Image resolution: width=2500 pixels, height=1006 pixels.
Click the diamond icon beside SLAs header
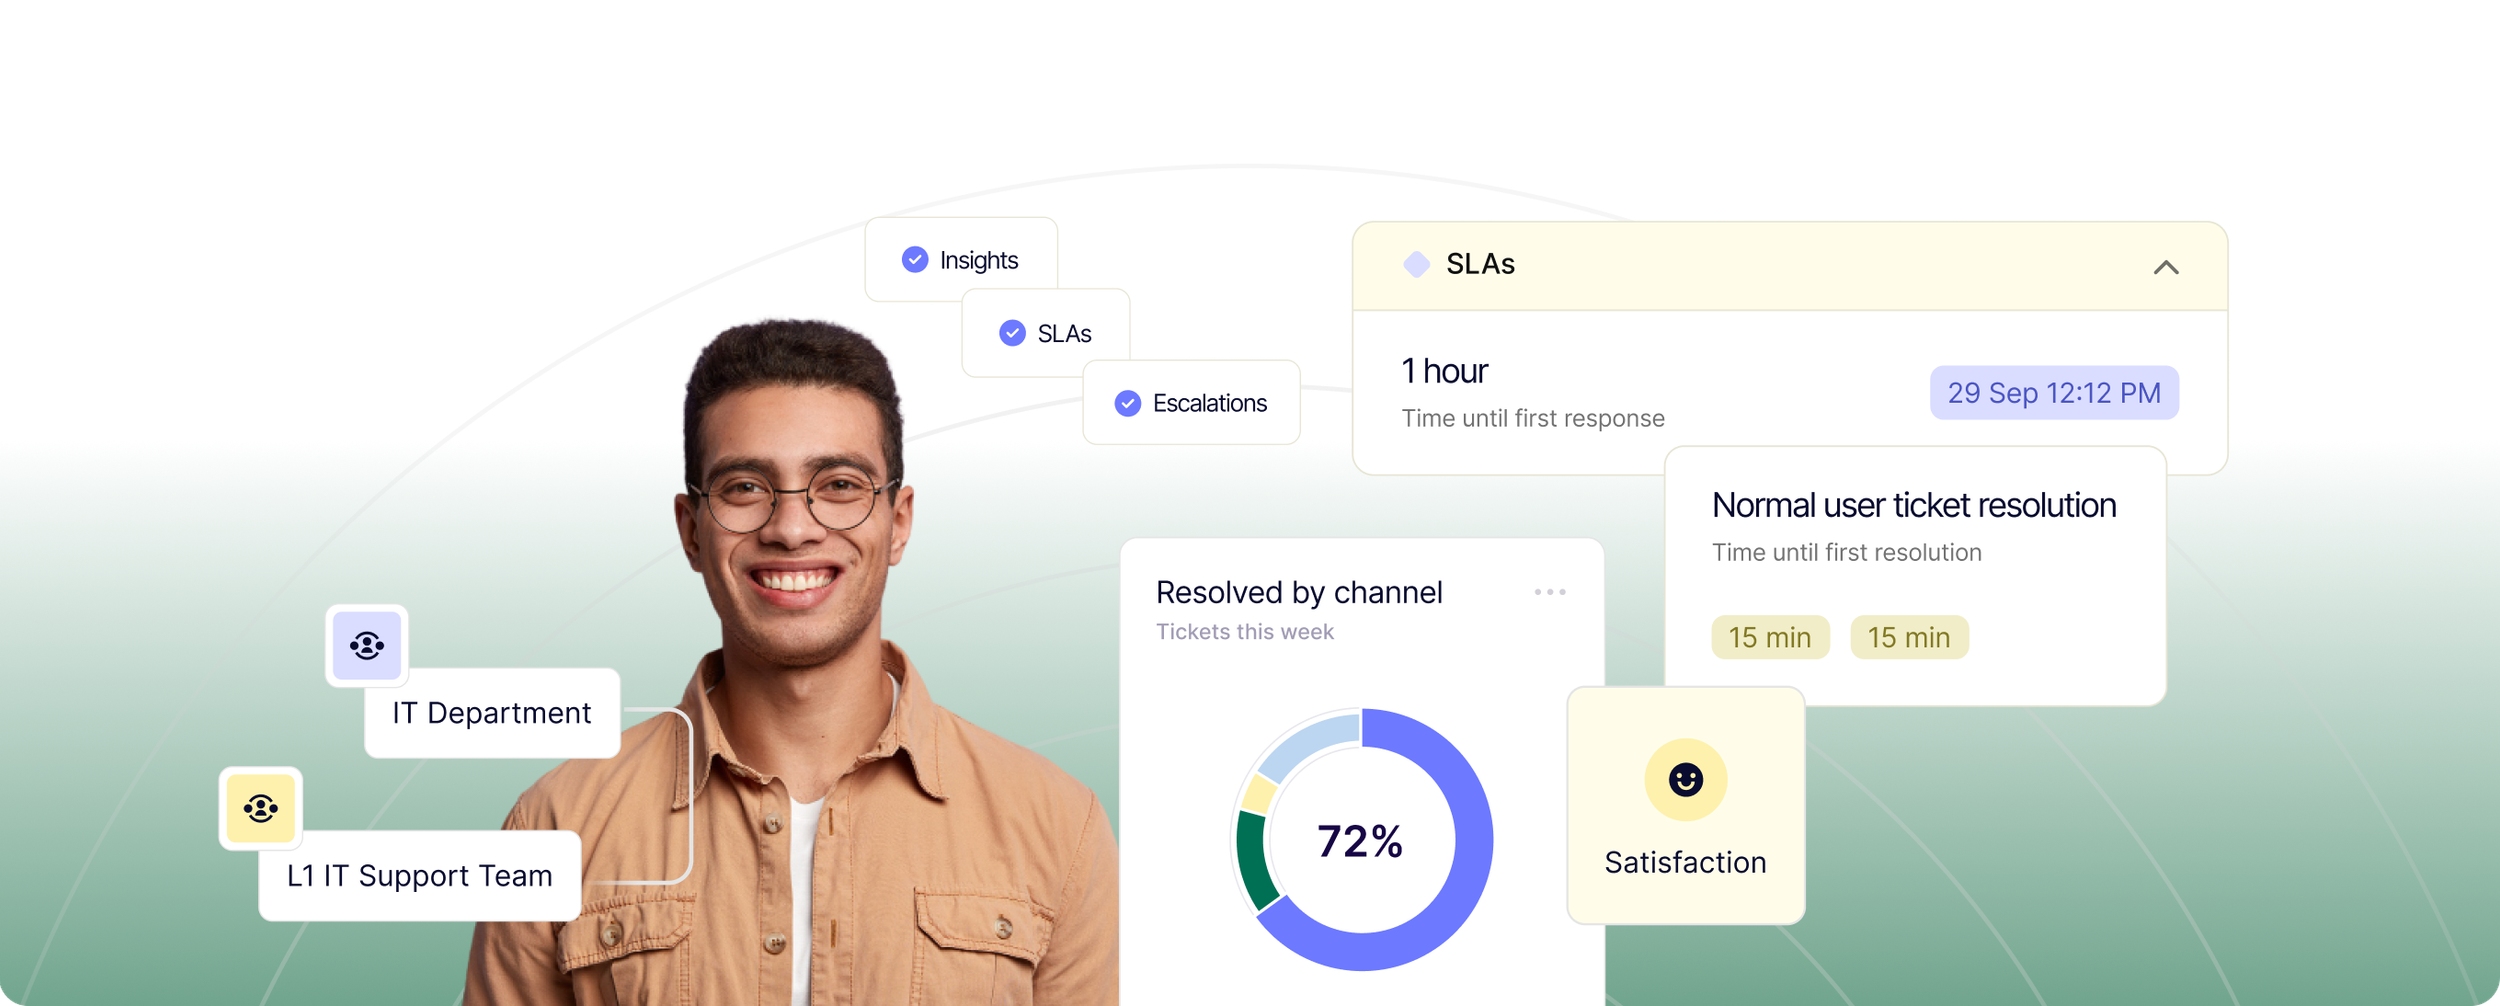tap(1416, 264)
